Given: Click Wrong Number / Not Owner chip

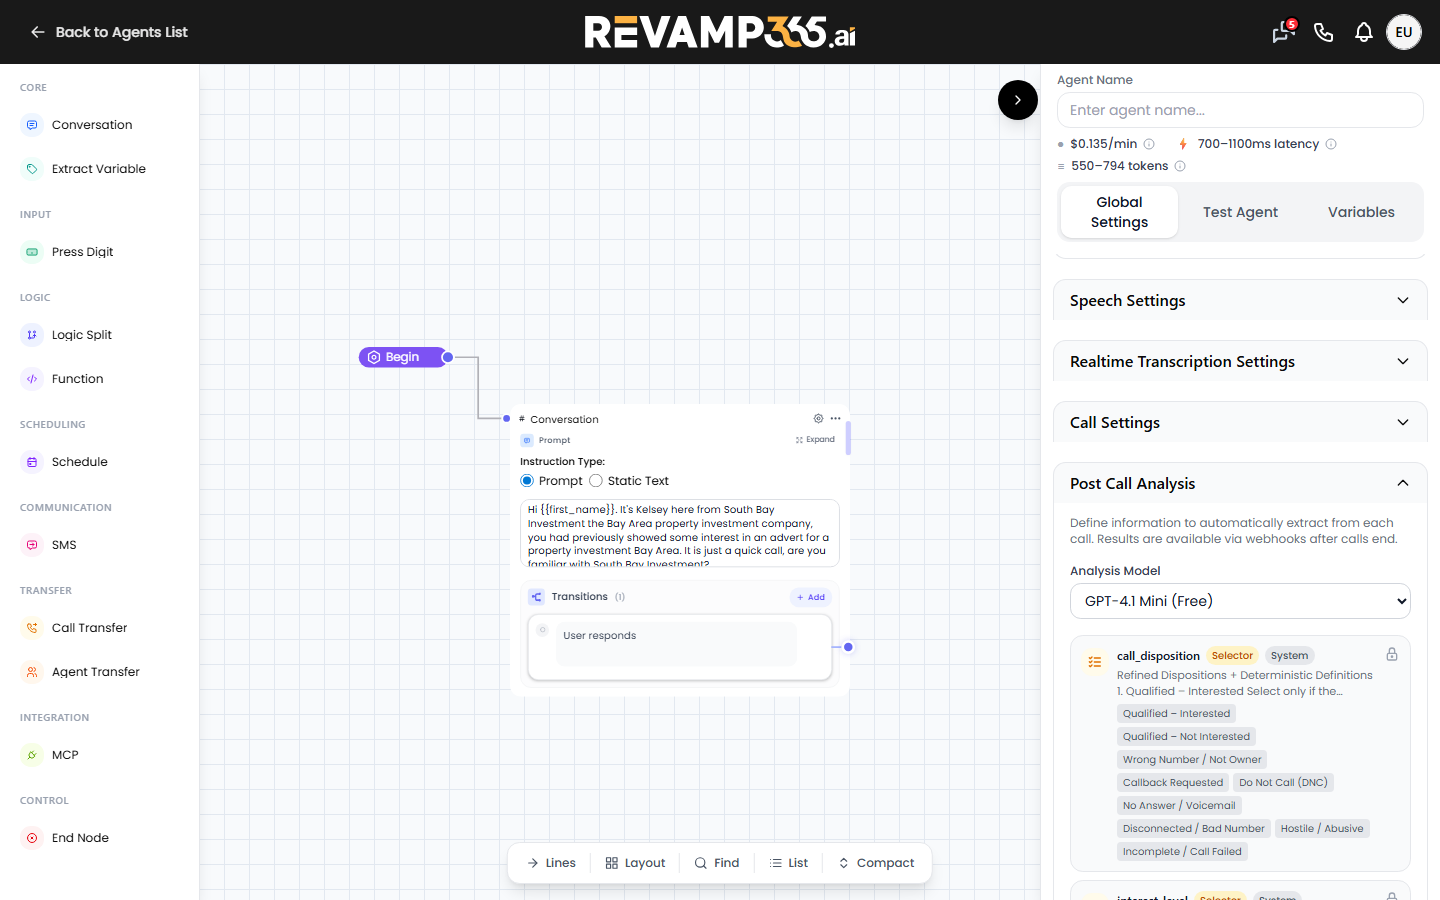Looking at the screenshot, I should click(x=1192, y=760).
